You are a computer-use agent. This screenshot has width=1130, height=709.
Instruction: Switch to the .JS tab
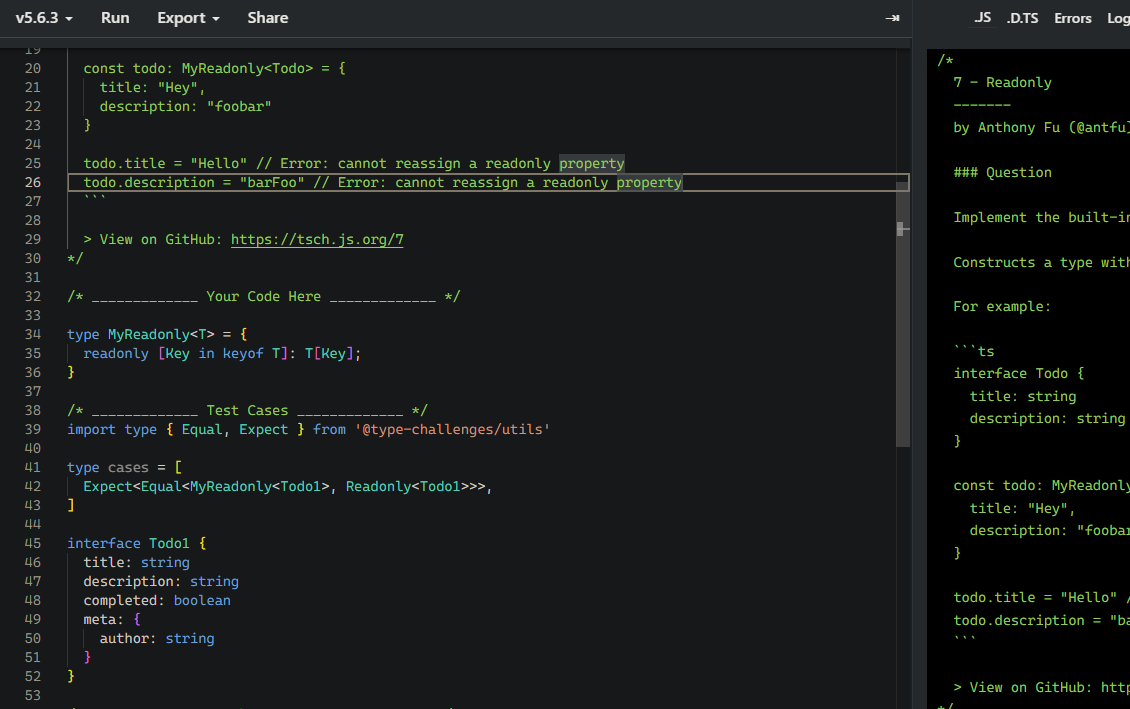[x=982, y=18]
